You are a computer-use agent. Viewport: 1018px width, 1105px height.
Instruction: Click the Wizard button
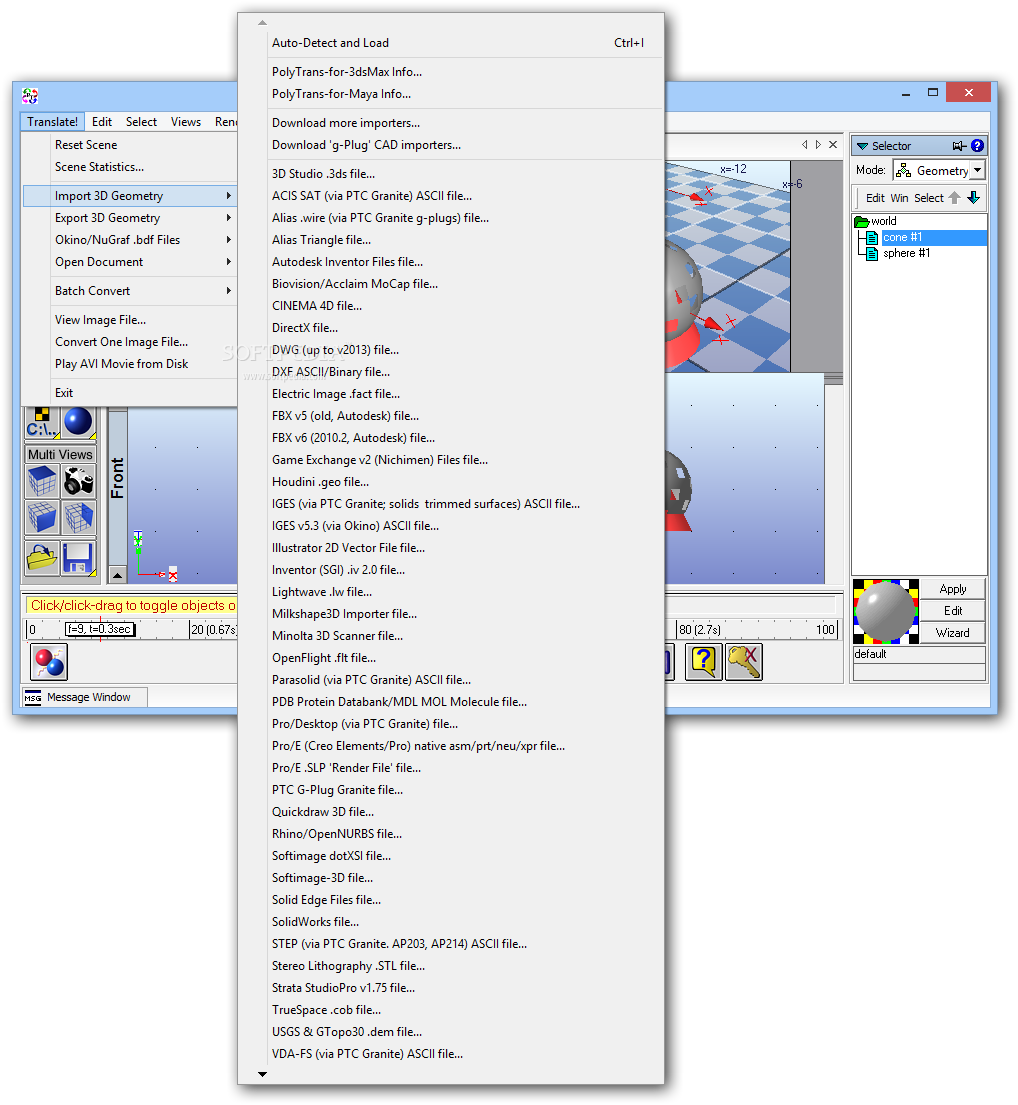[x=952, y=633]
